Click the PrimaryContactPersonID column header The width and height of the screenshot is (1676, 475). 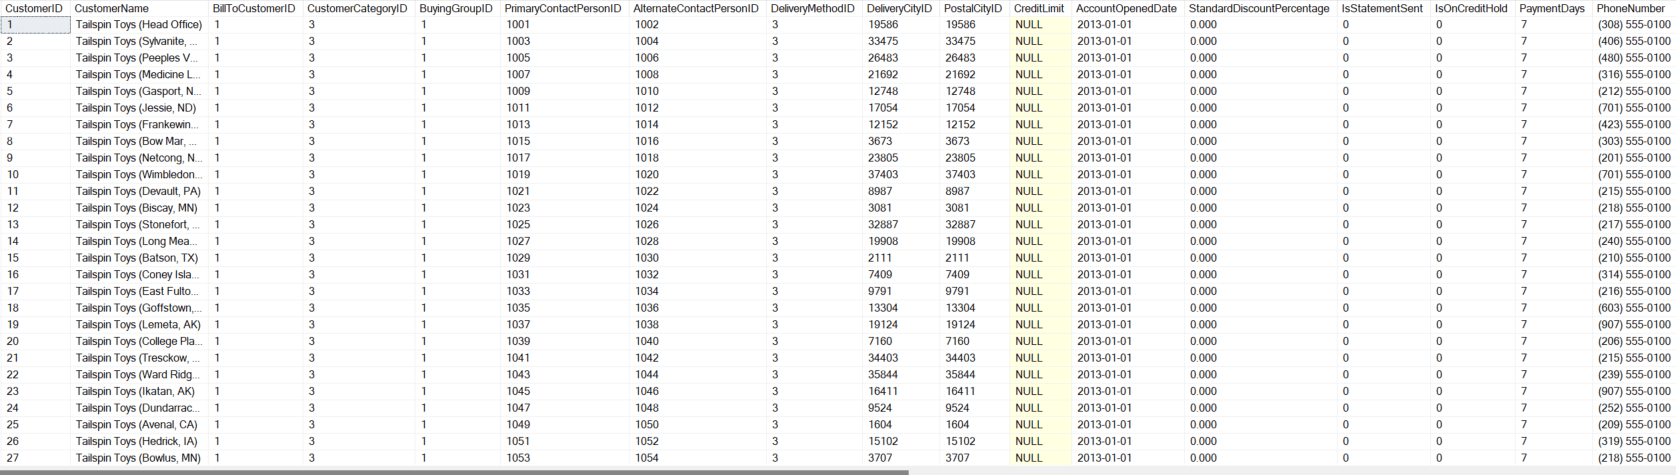[x=565, y=8]
